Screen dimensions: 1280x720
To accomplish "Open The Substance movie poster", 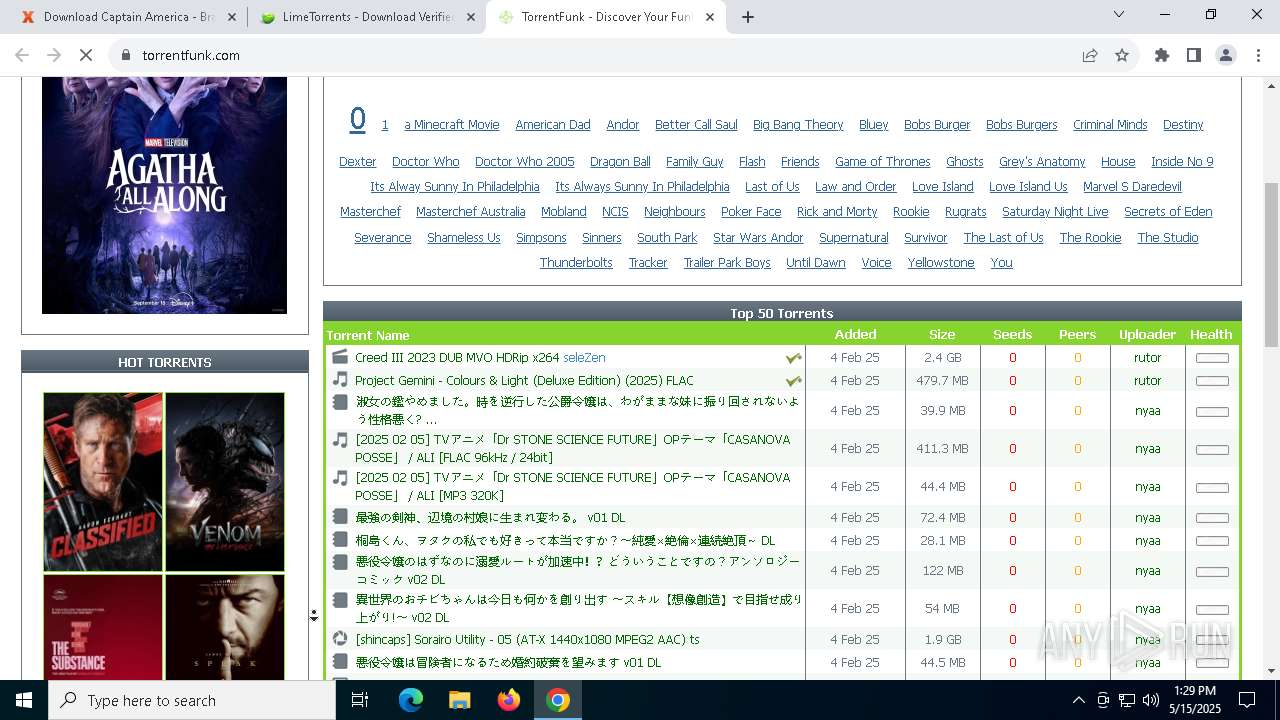I will click(103, 627).
